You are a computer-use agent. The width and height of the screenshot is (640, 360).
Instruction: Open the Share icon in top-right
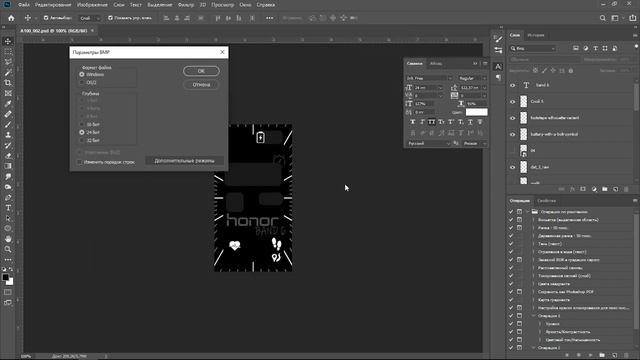(x=633, y=18)
